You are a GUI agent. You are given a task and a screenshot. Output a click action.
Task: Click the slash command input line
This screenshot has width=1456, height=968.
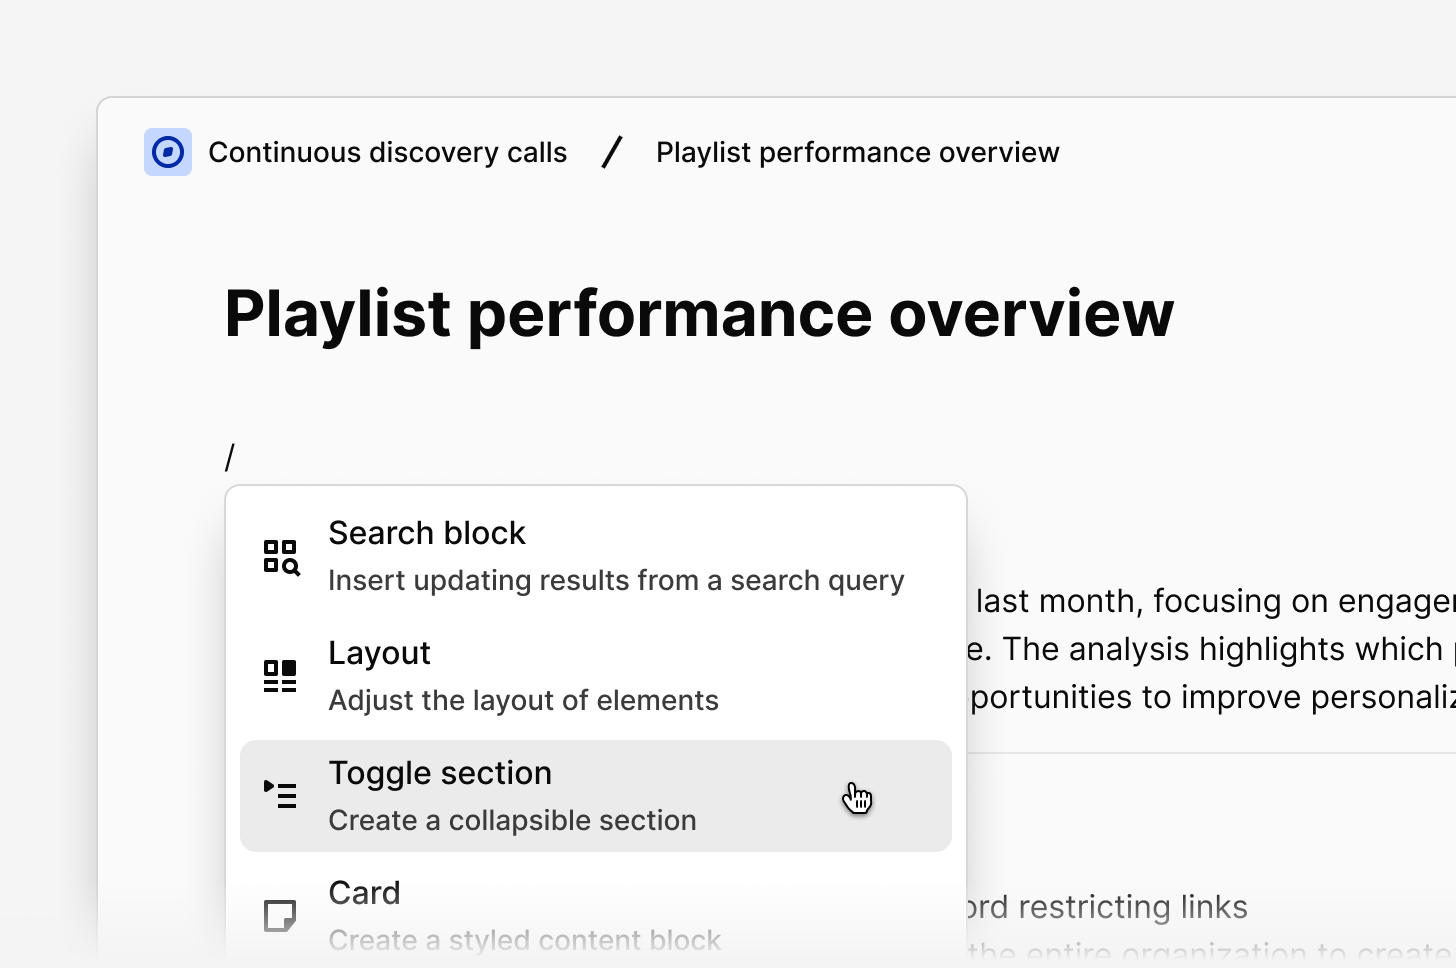click(230, 456)
